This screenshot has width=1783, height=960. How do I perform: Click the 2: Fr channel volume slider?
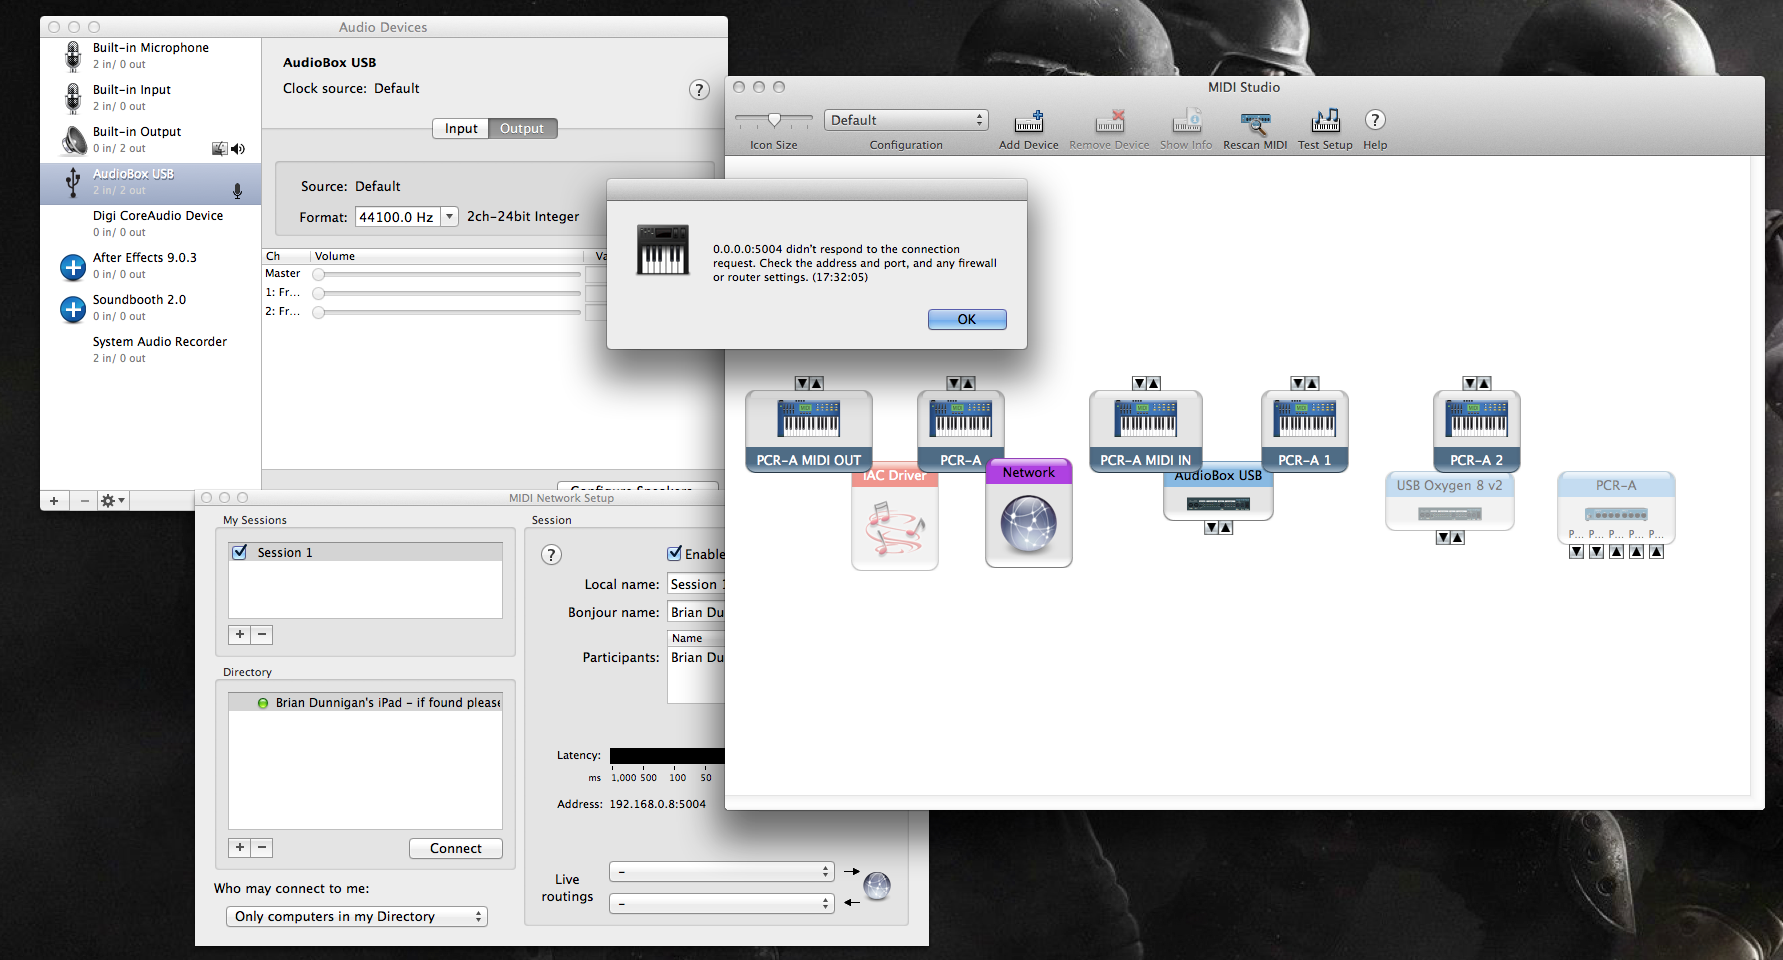click(447, 312)
